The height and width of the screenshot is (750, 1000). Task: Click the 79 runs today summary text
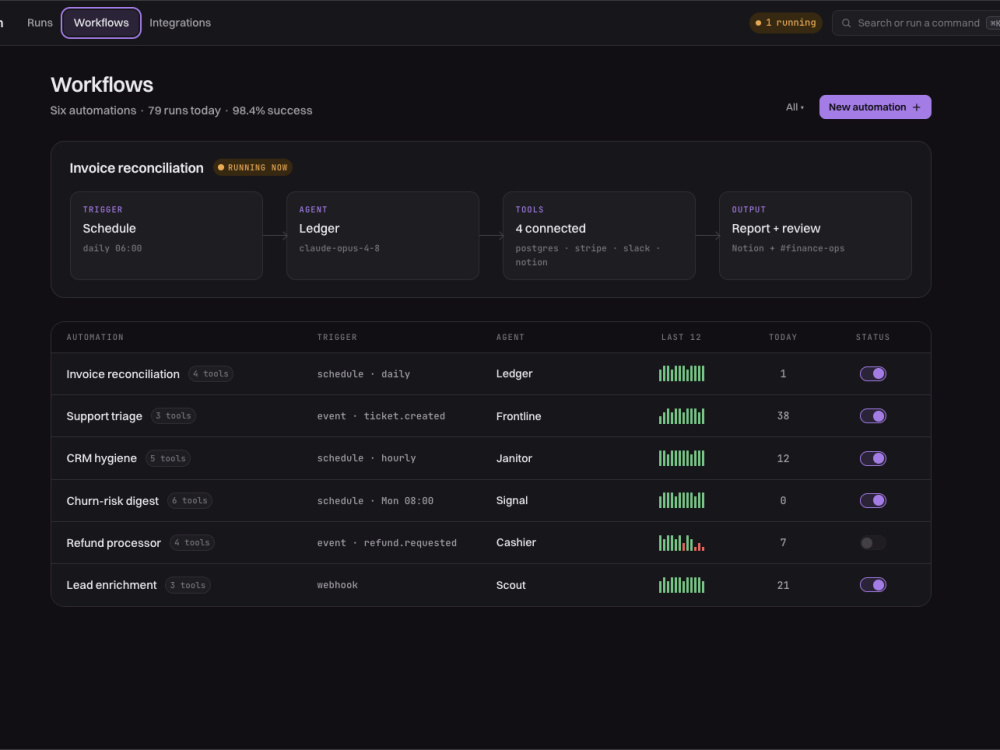pos(184,110)
